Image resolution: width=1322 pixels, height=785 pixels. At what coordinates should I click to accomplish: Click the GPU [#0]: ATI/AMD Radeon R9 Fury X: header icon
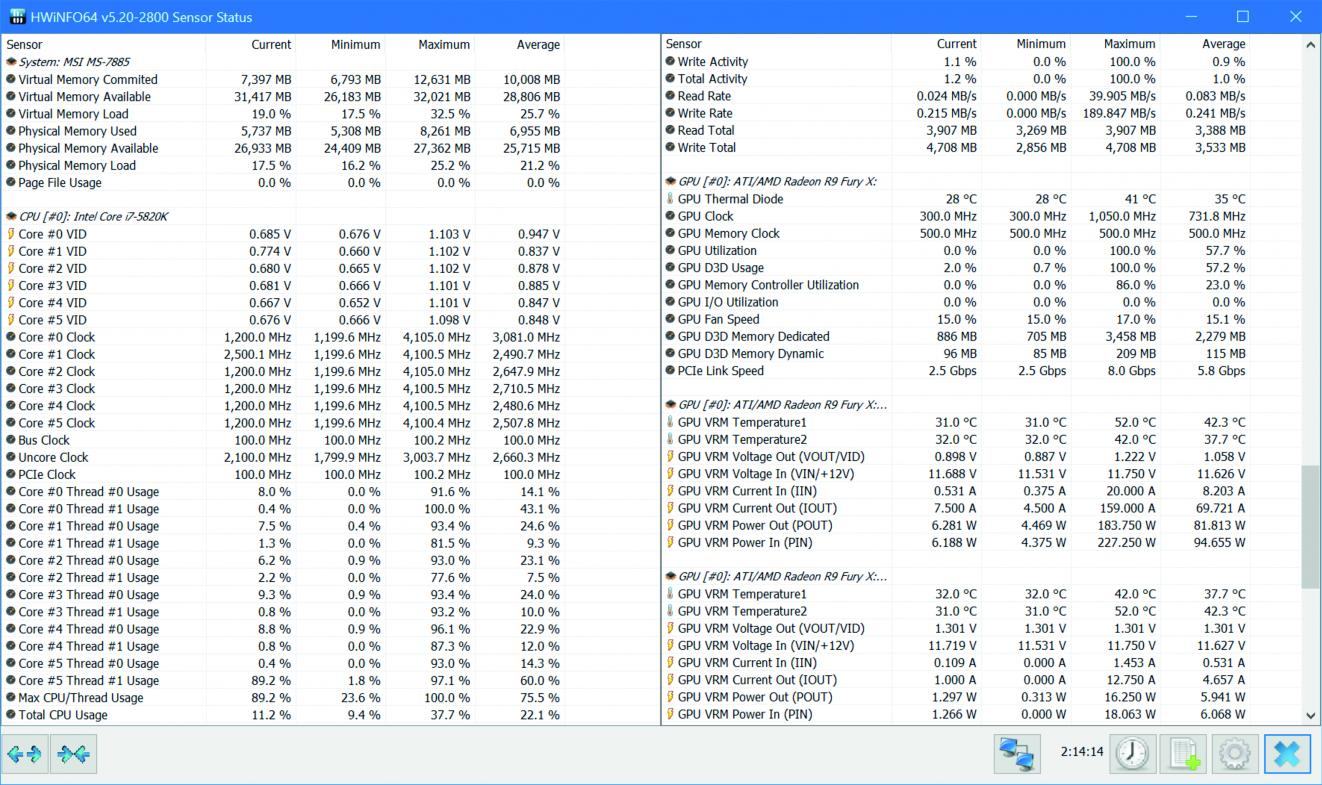coord(670,182)
